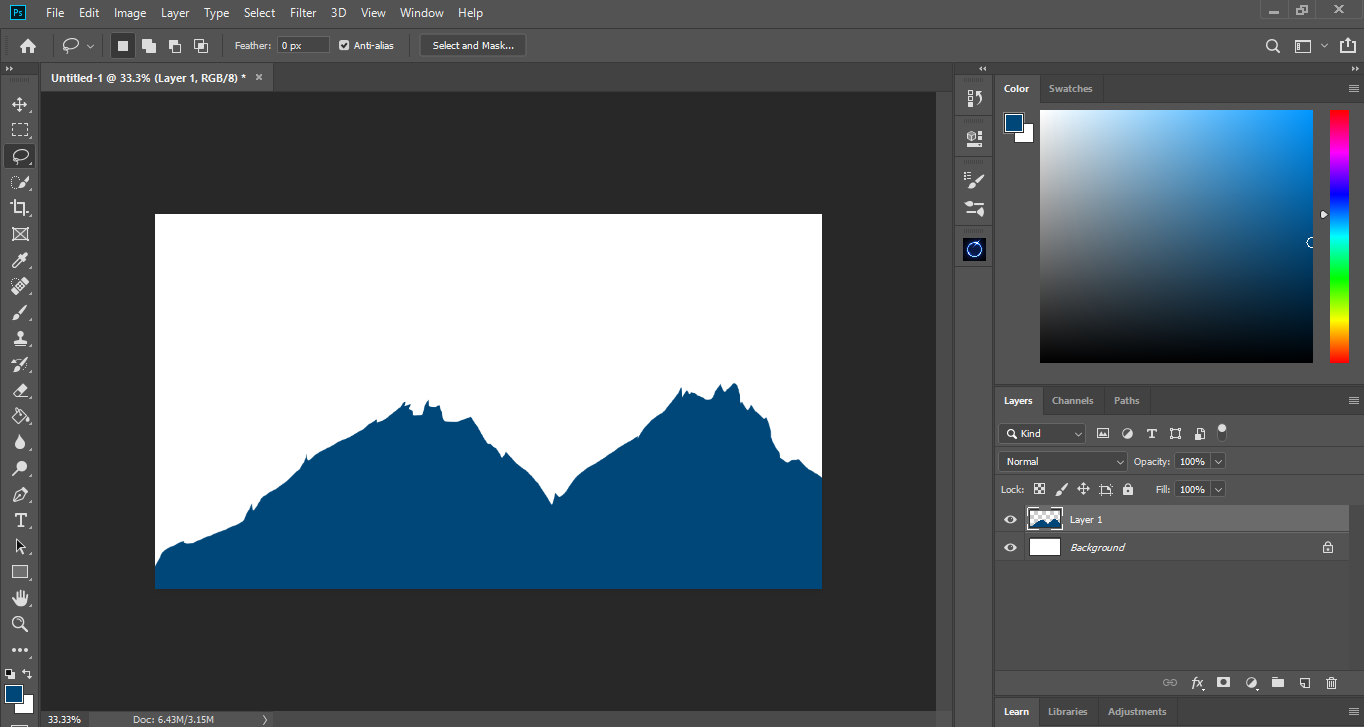The height and width of the screenshot is (727, 1364).
Task: Click the Select and Mask button
Action: (473, 46)
